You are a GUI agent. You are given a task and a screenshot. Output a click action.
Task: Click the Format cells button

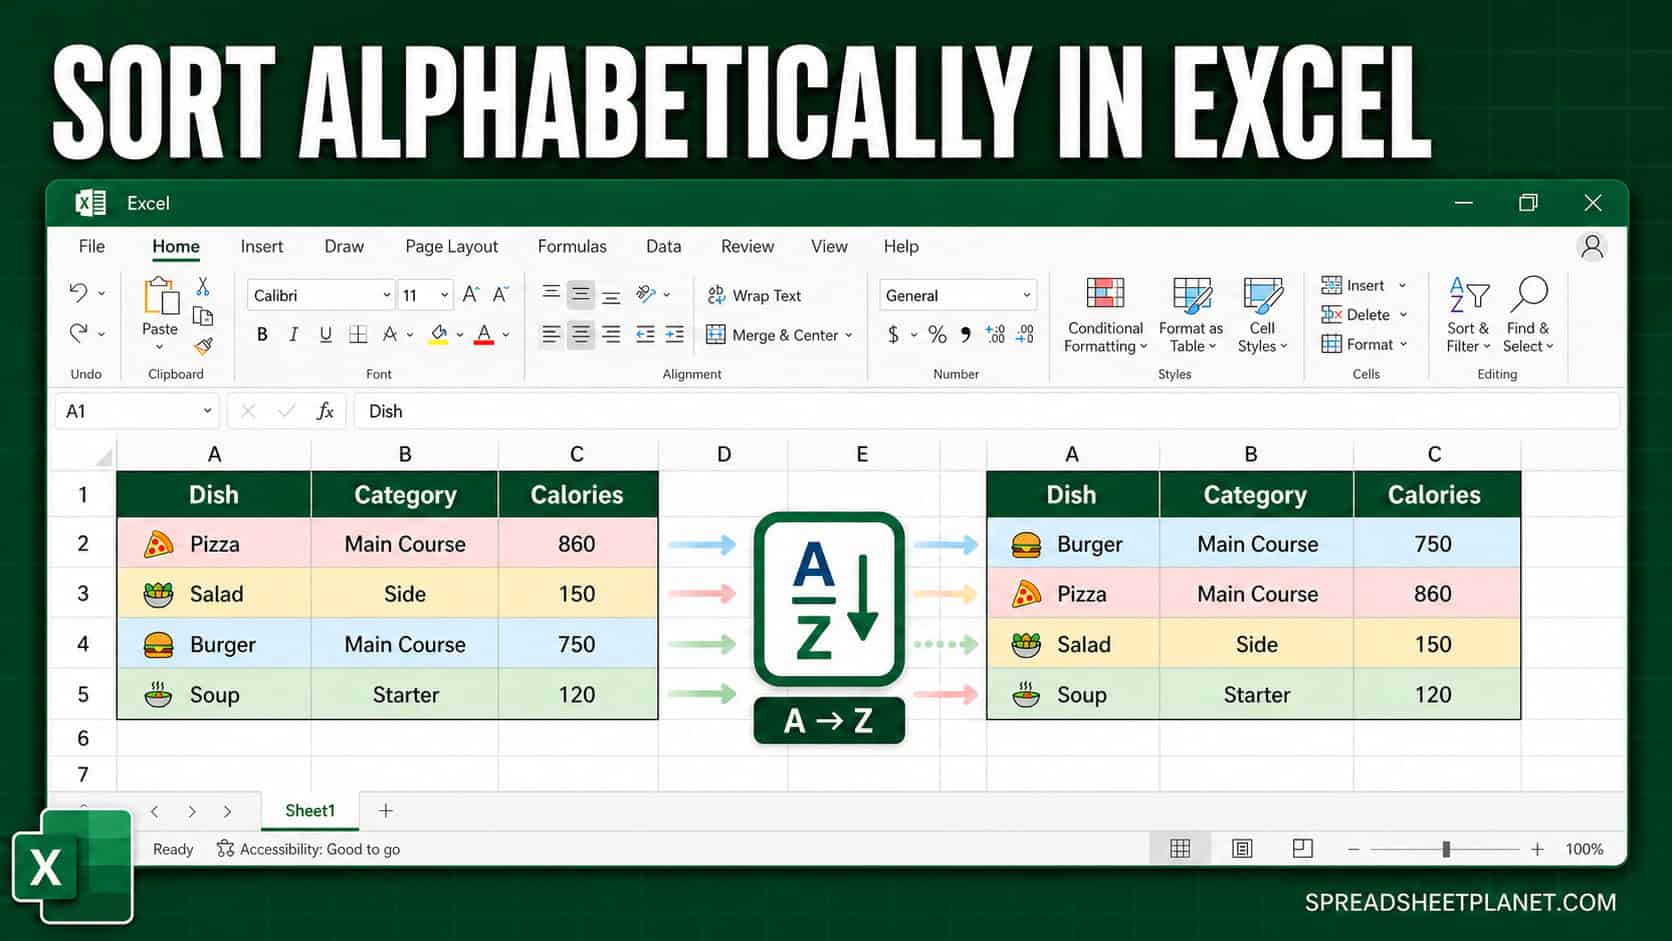point(1364,344)
